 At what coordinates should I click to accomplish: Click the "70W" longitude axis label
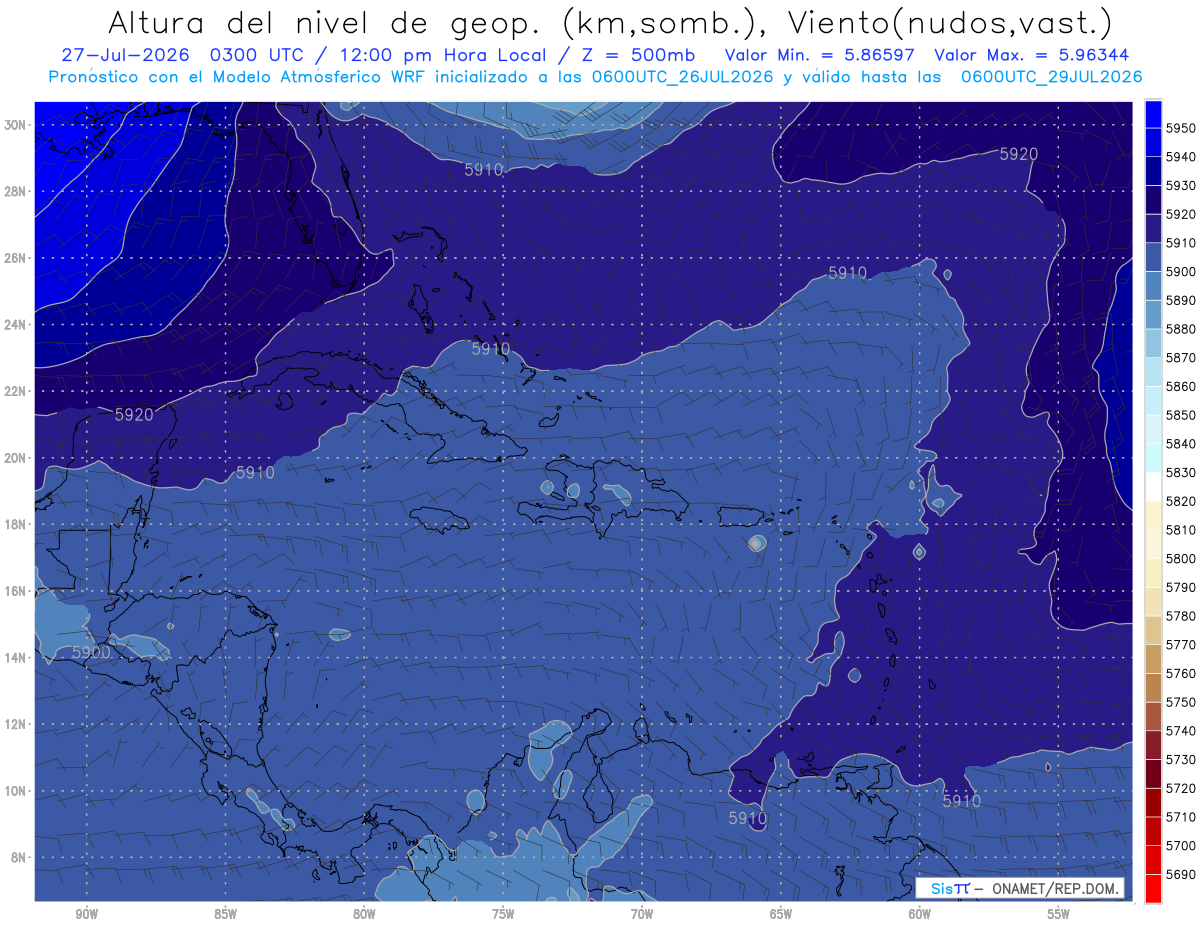tap(642, 914)
